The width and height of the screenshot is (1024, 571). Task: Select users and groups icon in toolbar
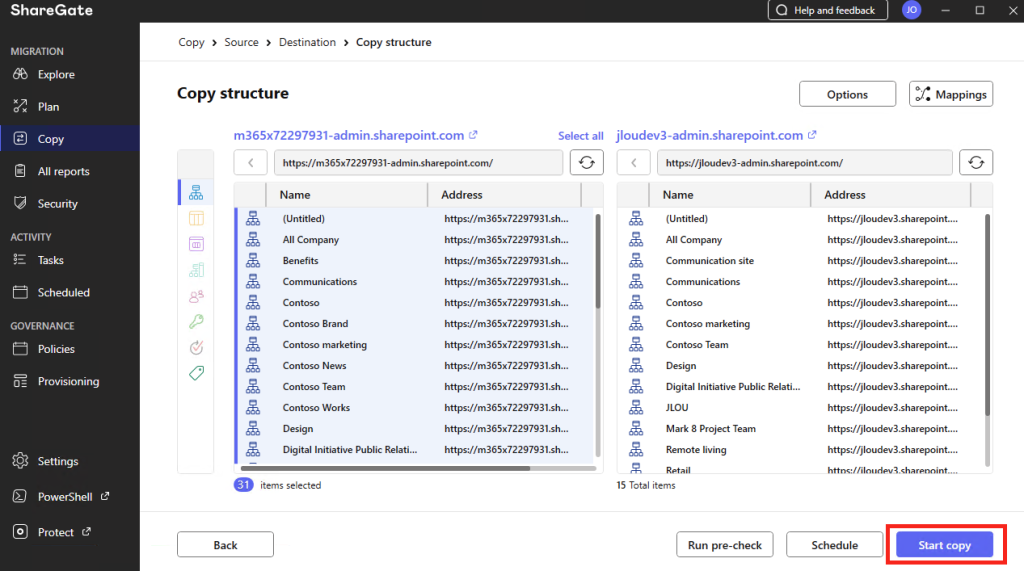[196, 296]
